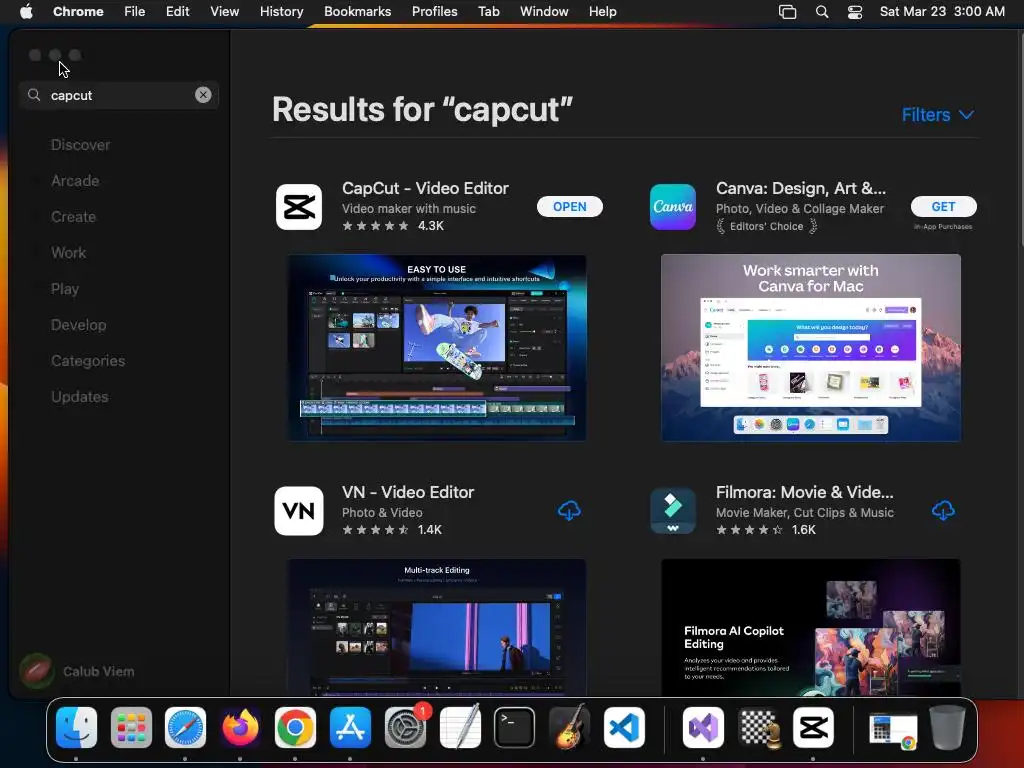Screen dimensions: 1024x768
Task: Launch GarageBand from the Dock
Action: (x=569, y=728)
